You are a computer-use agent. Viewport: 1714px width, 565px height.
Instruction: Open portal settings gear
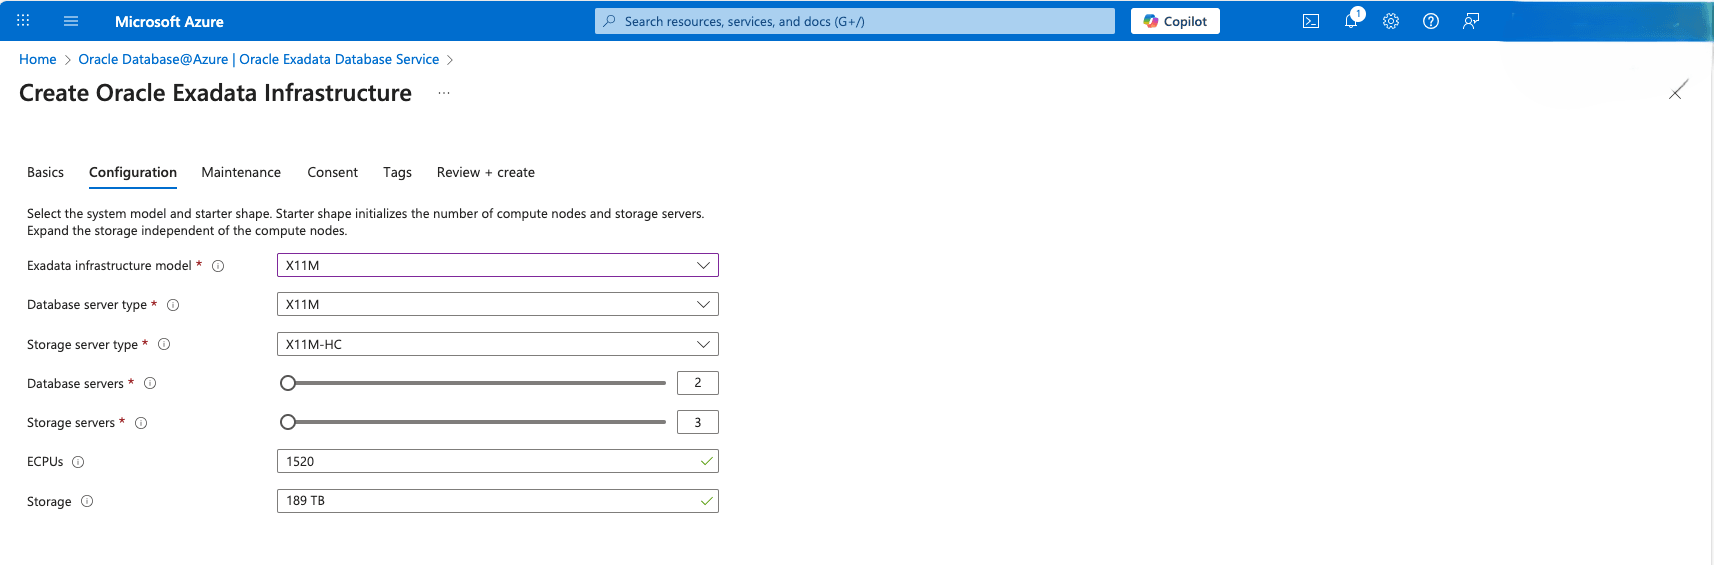pos(1391,21)
